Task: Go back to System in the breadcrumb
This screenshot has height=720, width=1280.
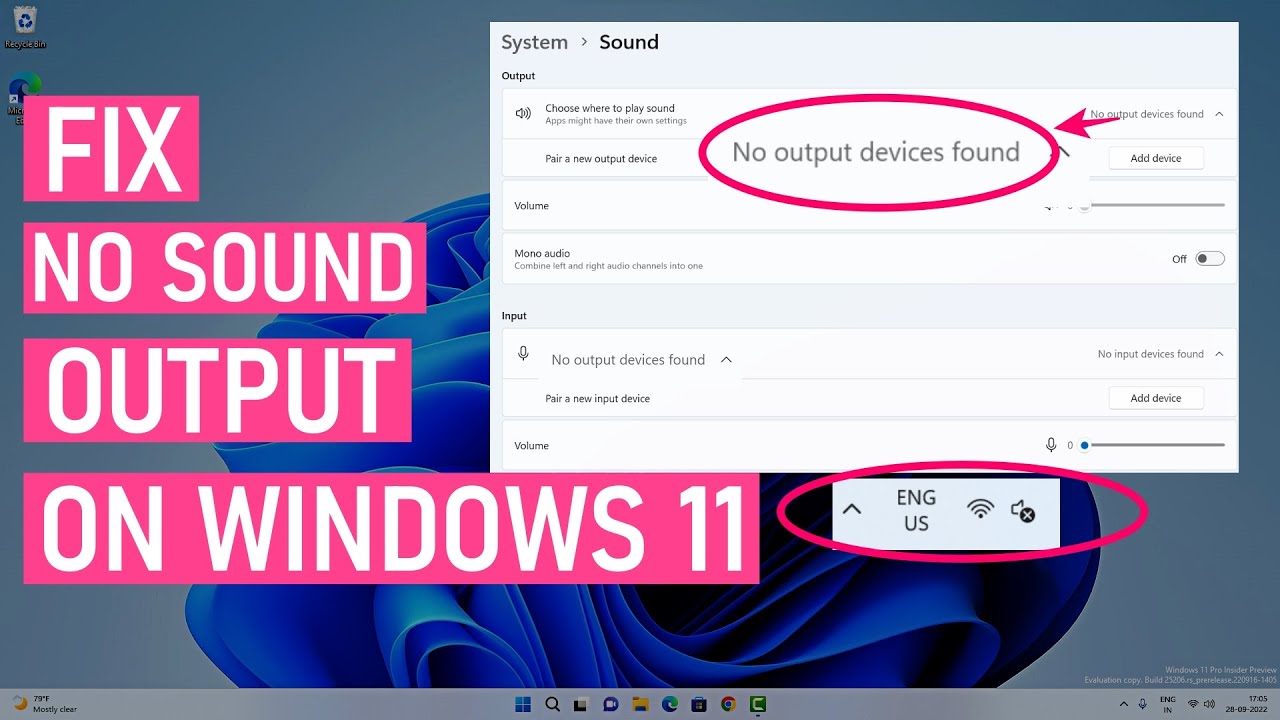Action: click(534, 42)
